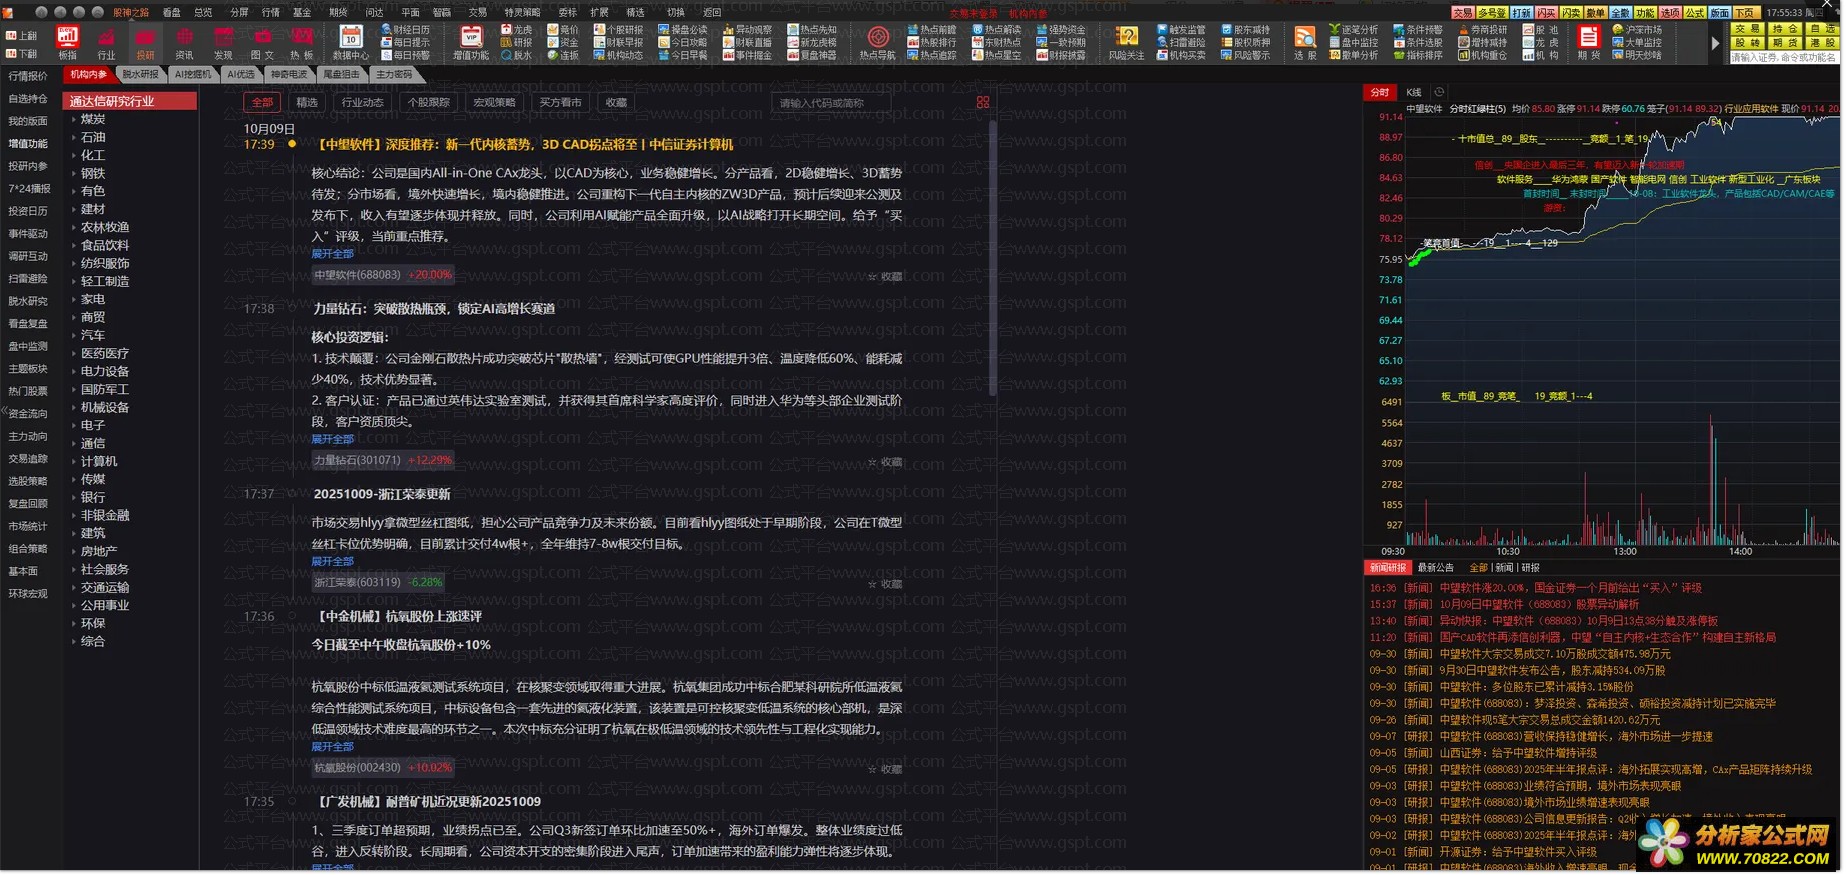
Task: Open the 行业 industry toolbar icon
Action: [x=107, y=43]
